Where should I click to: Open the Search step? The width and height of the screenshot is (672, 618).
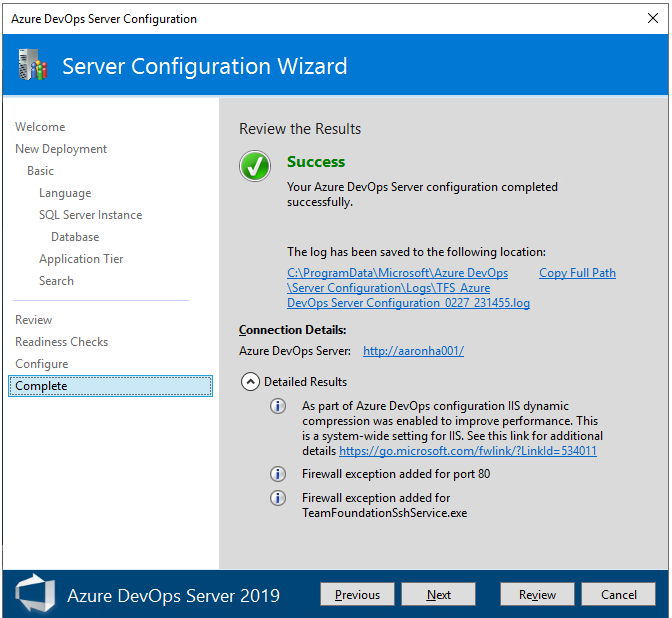56,281
